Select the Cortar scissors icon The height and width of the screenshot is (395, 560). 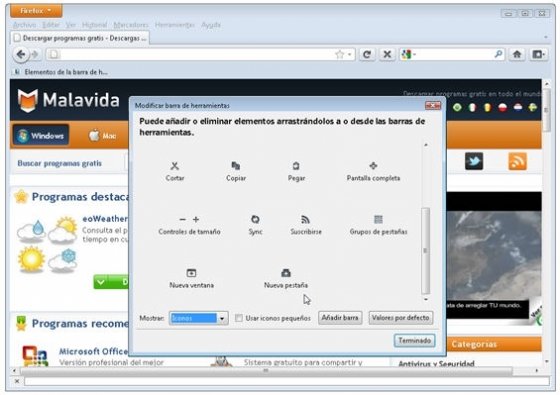click(x=175, y=166)
